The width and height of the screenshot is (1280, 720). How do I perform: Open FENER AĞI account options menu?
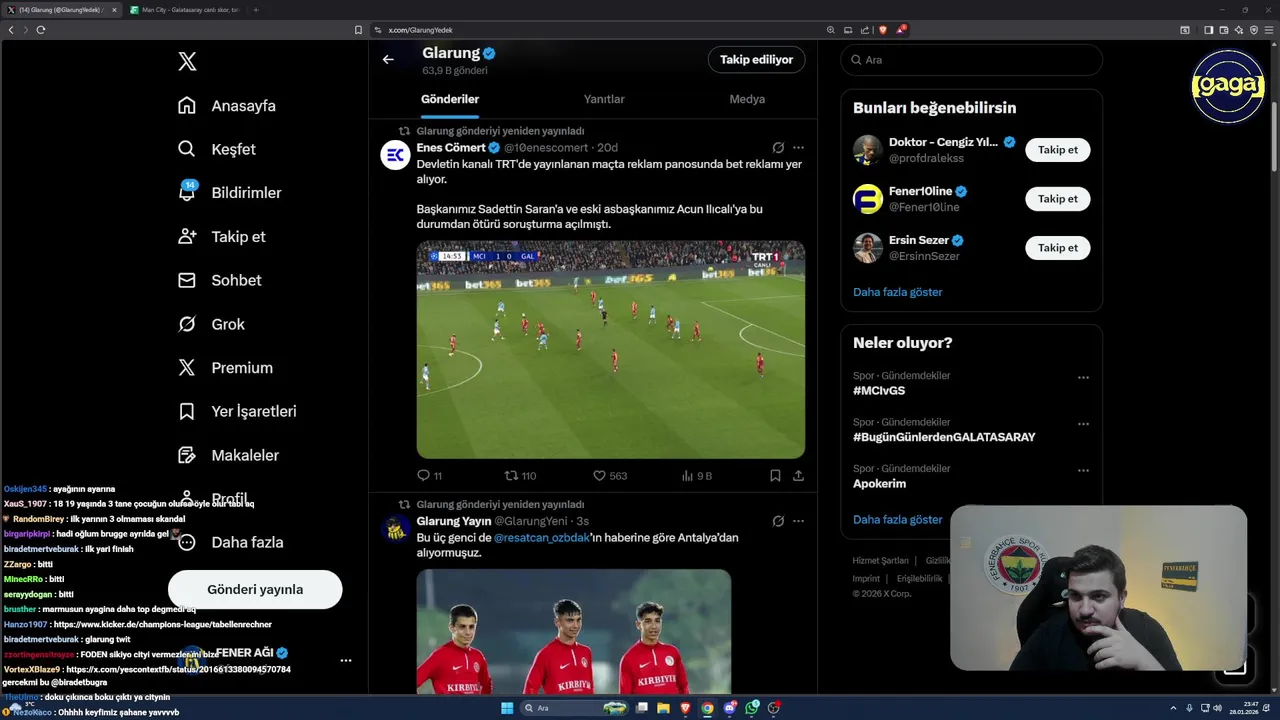coord(345,661)
